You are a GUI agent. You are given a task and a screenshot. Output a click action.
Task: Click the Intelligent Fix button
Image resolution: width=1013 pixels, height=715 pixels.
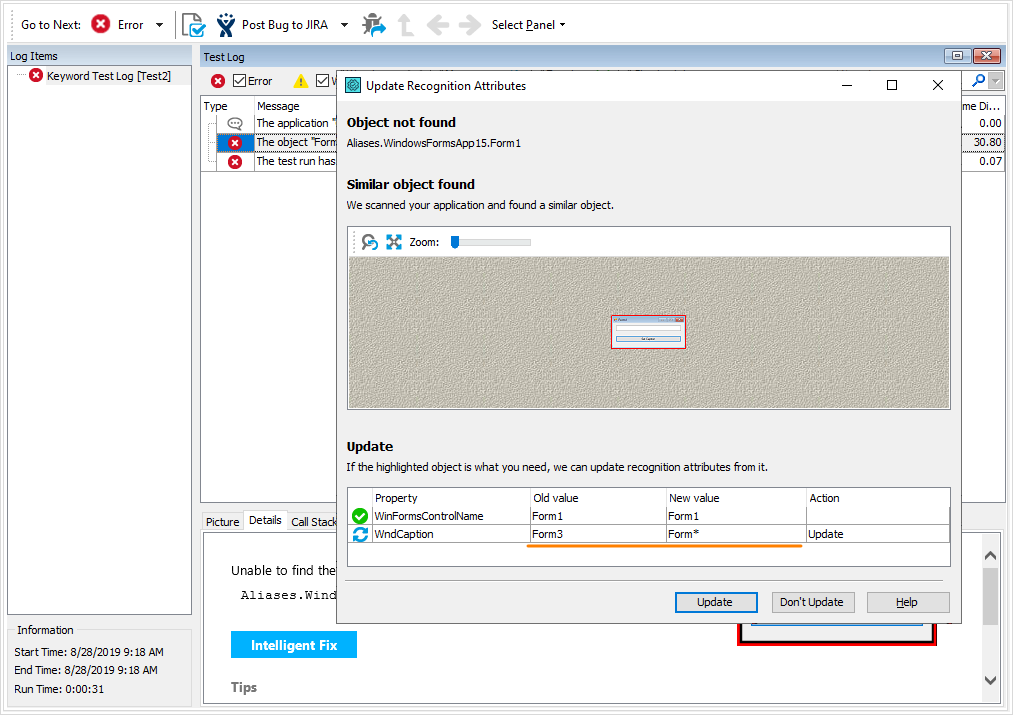[x=293, y=644]
